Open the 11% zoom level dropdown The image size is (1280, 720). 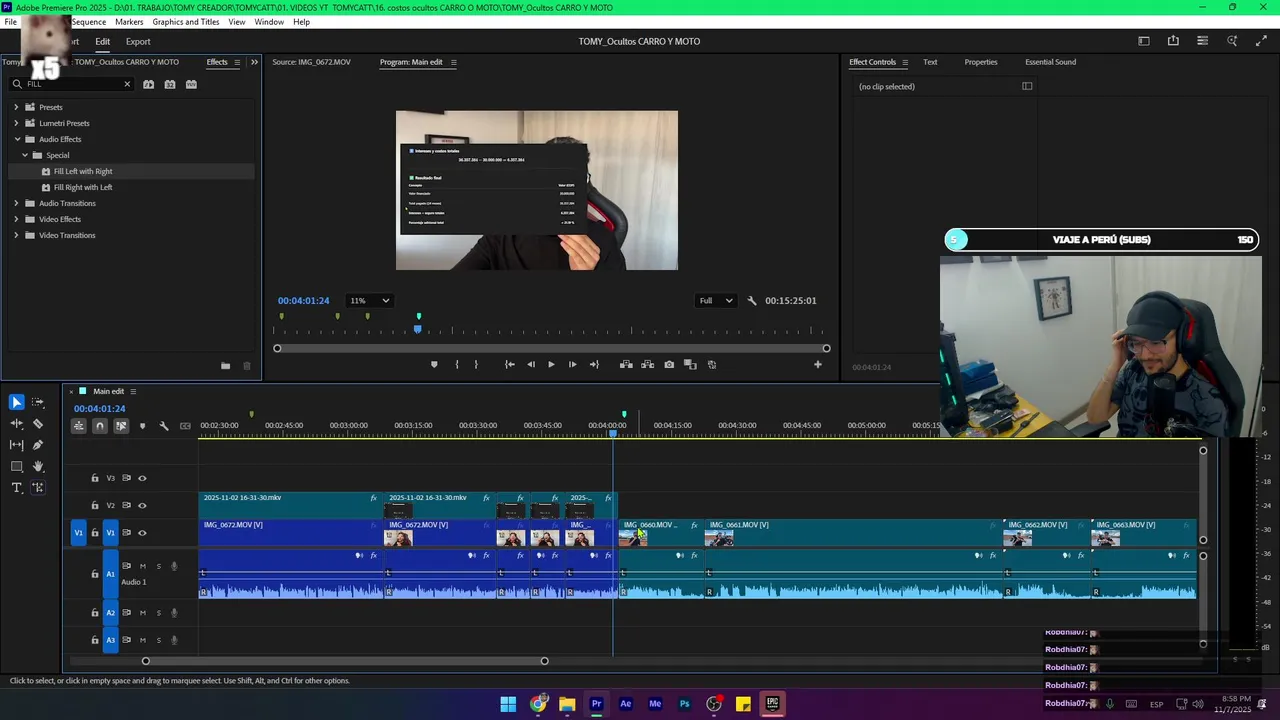(x=369, y=301)
